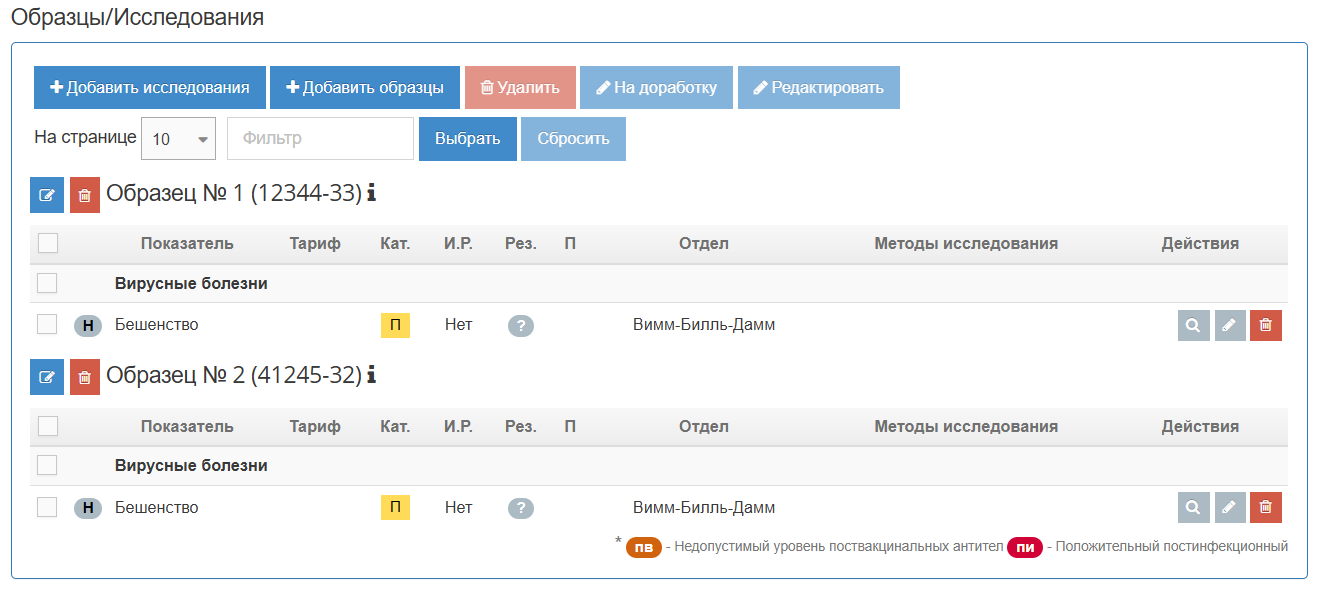This screenshot has height=594, width=1320.
Task: Click the blue edit icon for Образец № 2
Action: pyautogui.click(x=47, y=377)
